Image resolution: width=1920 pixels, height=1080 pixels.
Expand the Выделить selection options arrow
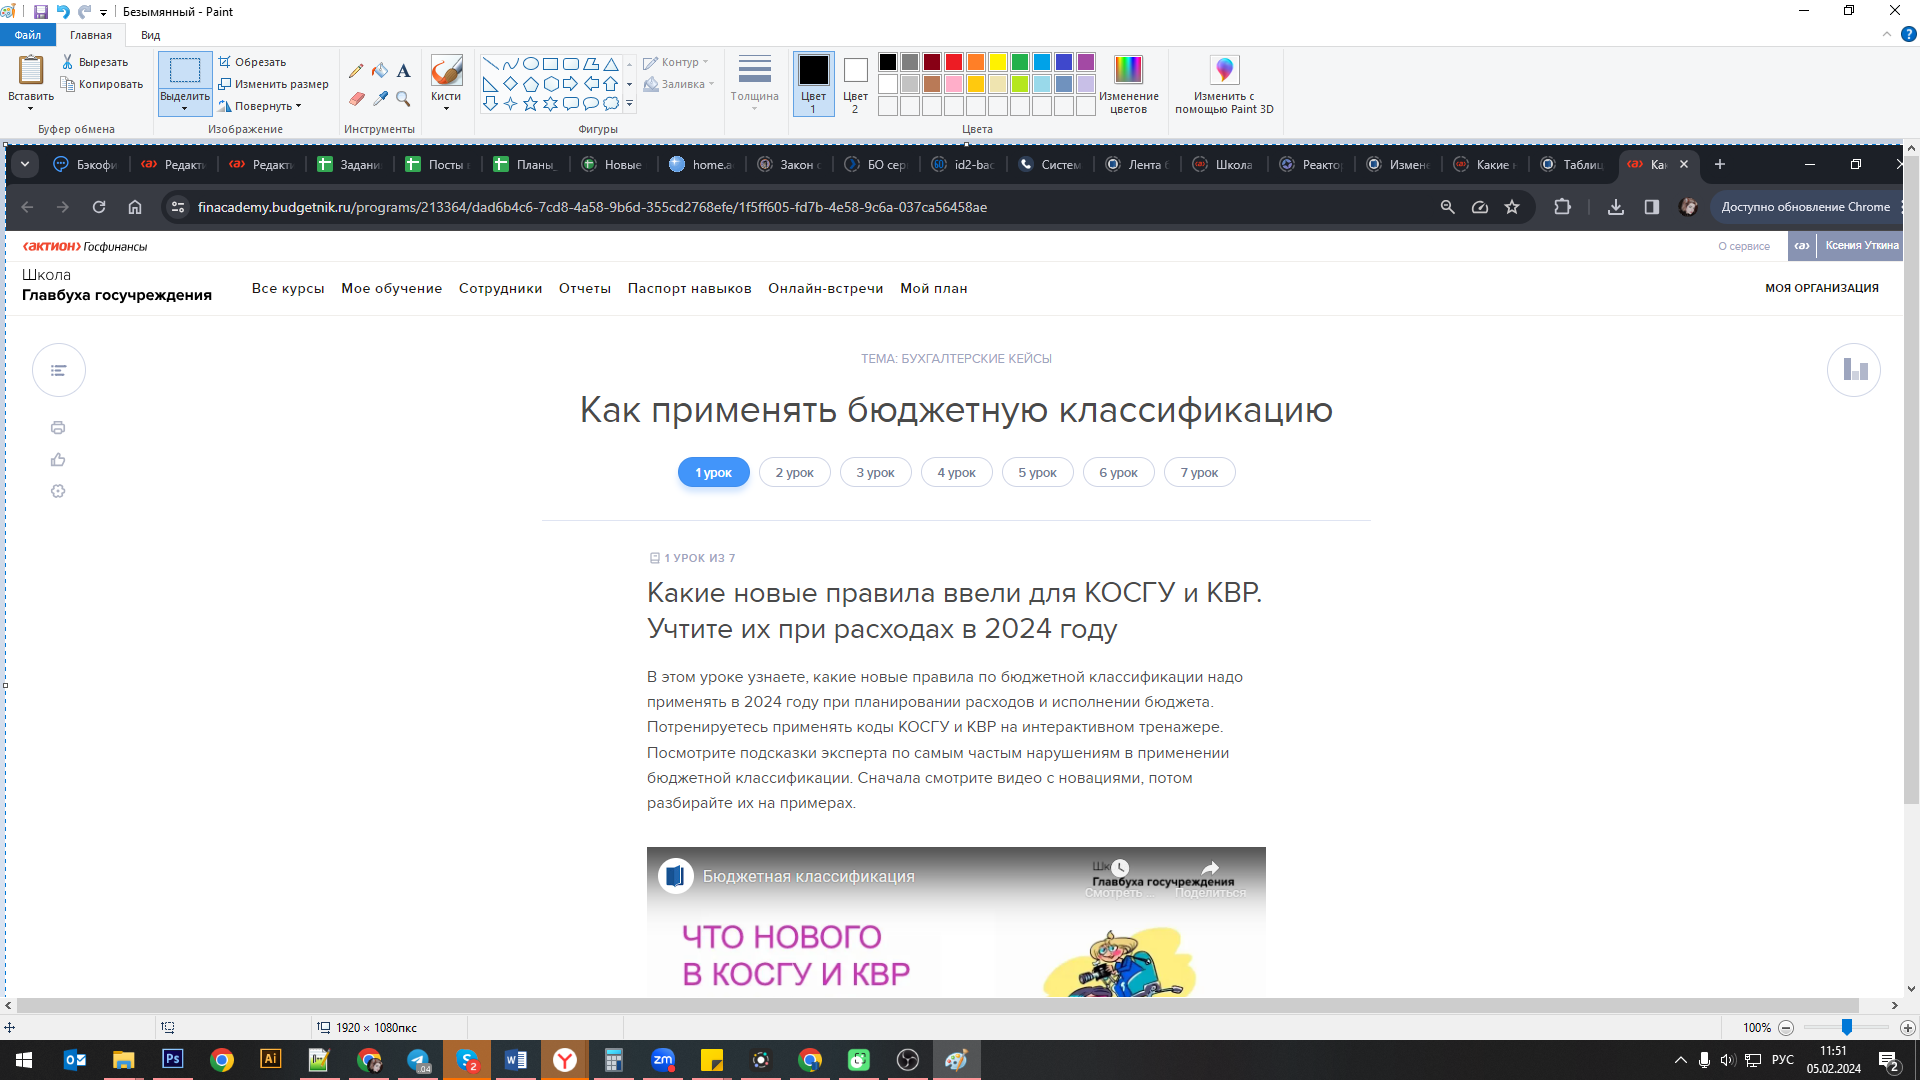(x=185, y=108)
